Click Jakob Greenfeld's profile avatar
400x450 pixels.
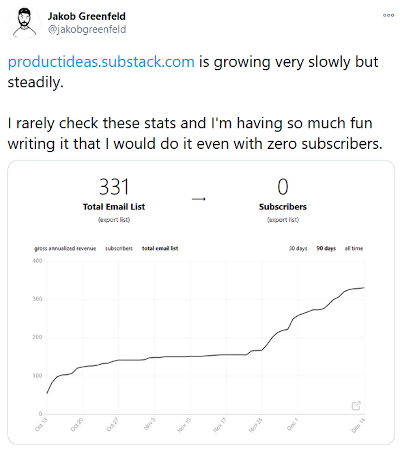[23, 23]
